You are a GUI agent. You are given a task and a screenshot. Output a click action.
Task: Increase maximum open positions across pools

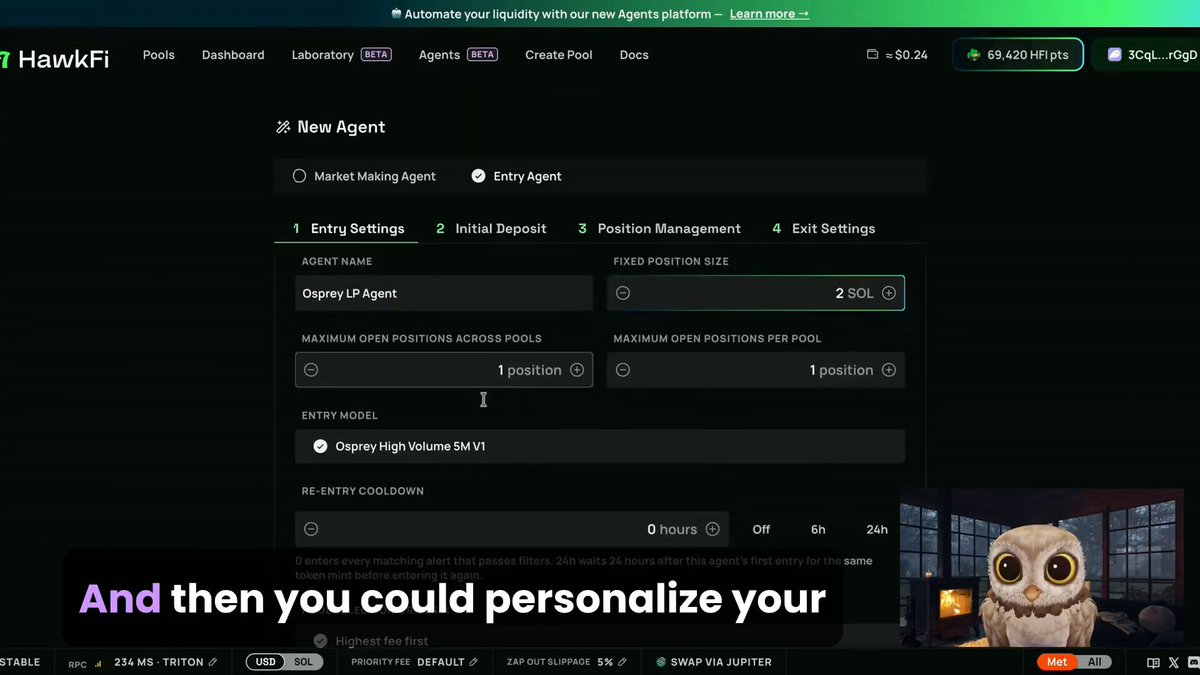577,370
